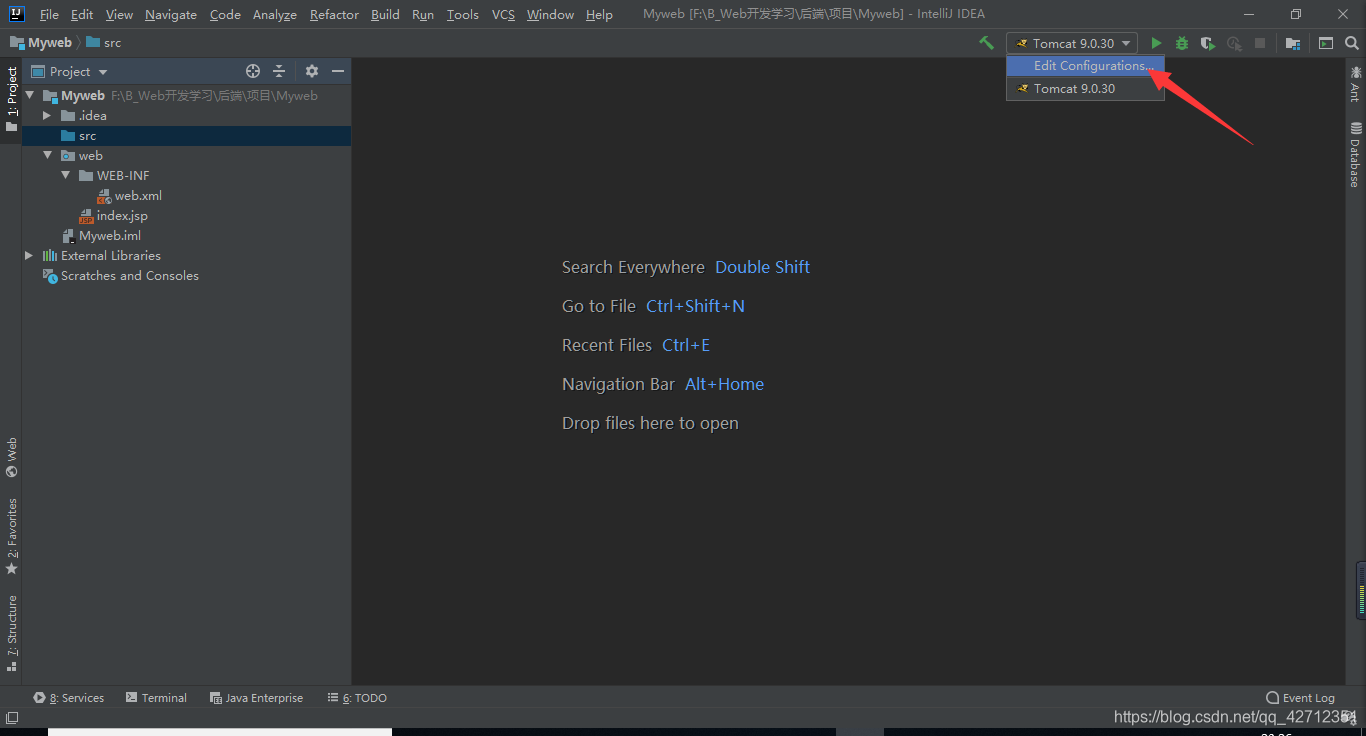
Task: Collapse all in Project panel icon
Action: click(279, 71)
